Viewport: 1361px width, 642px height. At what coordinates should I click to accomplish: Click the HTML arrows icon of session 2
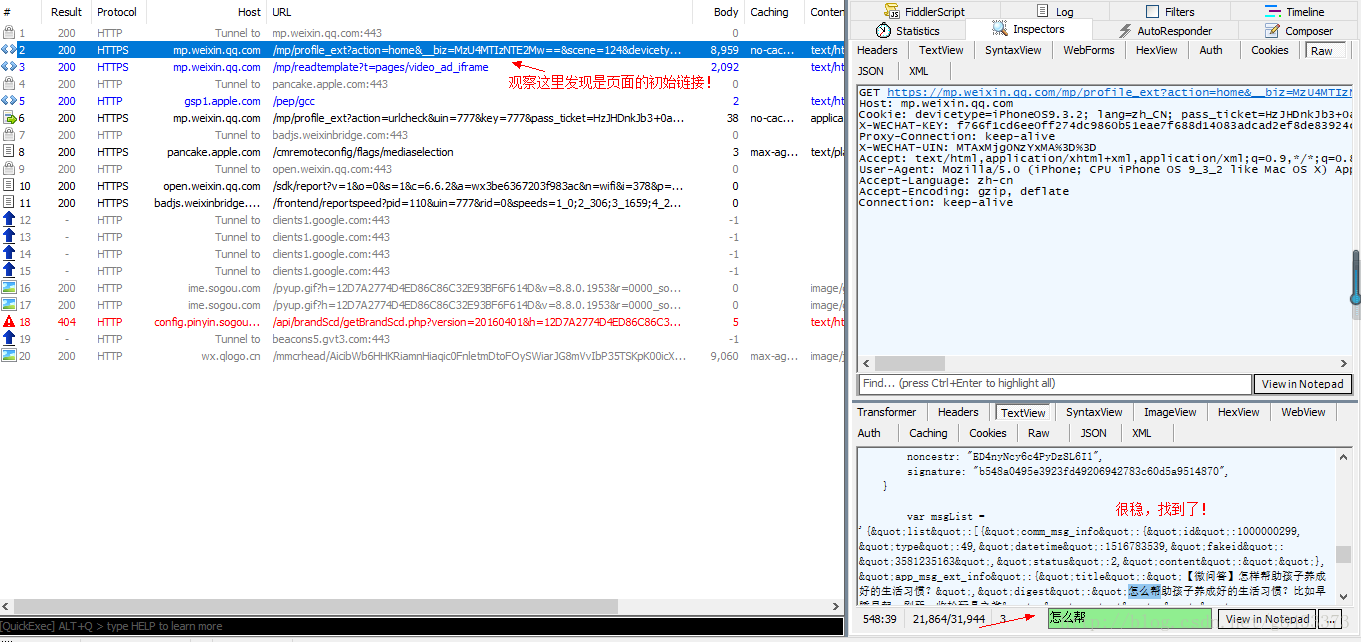pos(9,50)
